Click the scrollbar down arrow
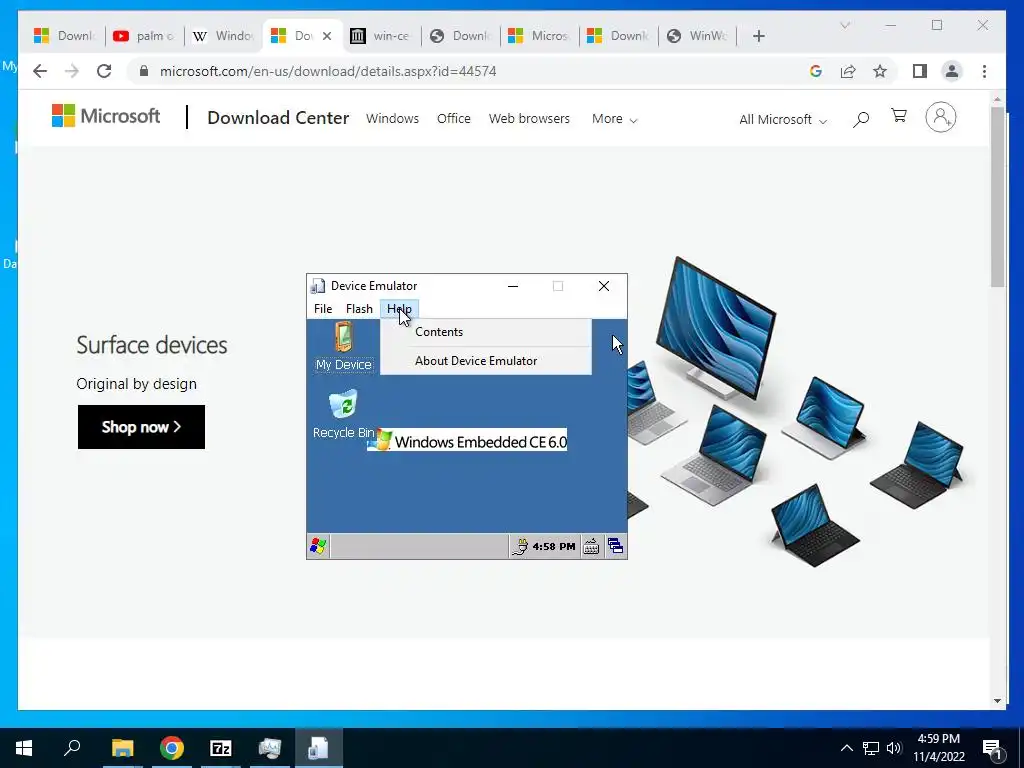This screenshot has width=1024, height=768. click(x=997, y=701)
